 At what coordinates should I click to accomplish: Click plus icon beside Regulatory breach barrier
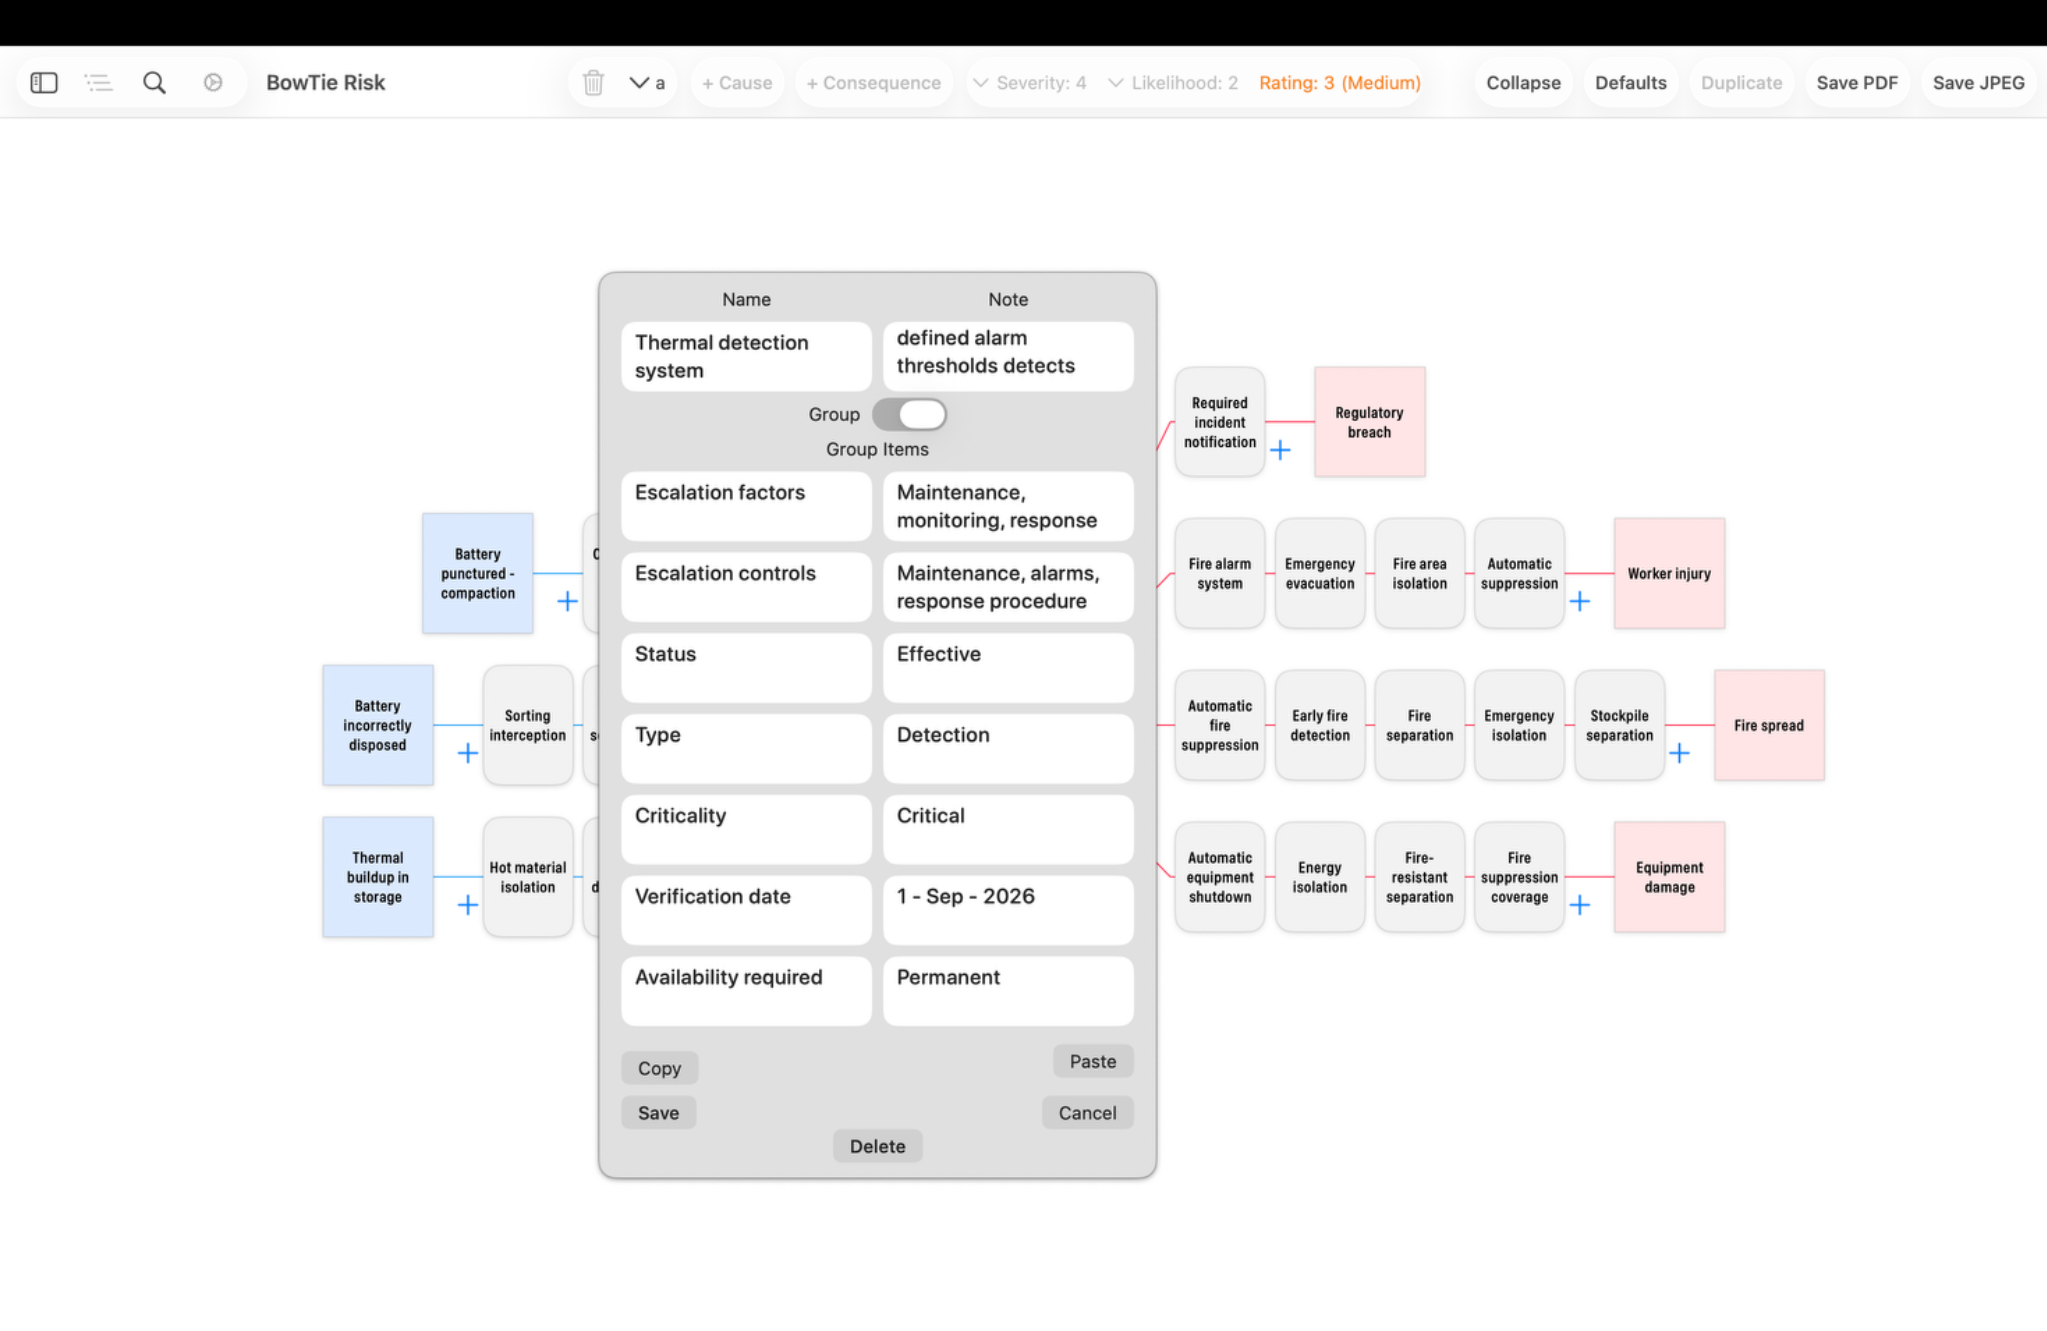pyautogui.click(x=1280, y=450)
